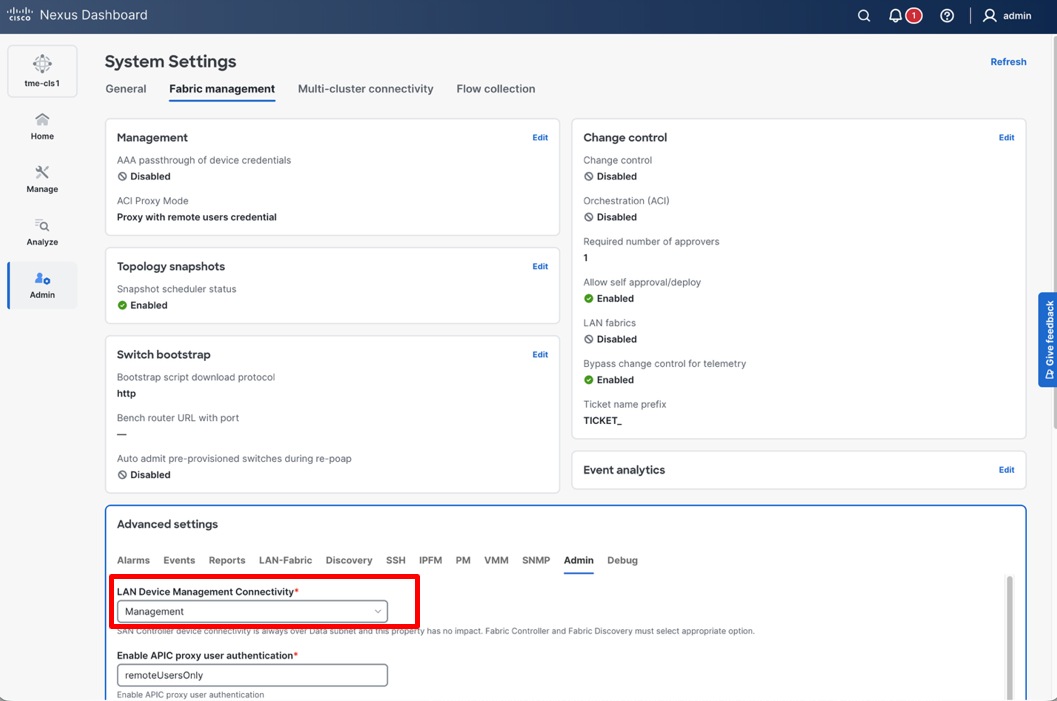1057x701 pixels.
Task: Click Refresh to reload System Settings
Action: 1008,61
